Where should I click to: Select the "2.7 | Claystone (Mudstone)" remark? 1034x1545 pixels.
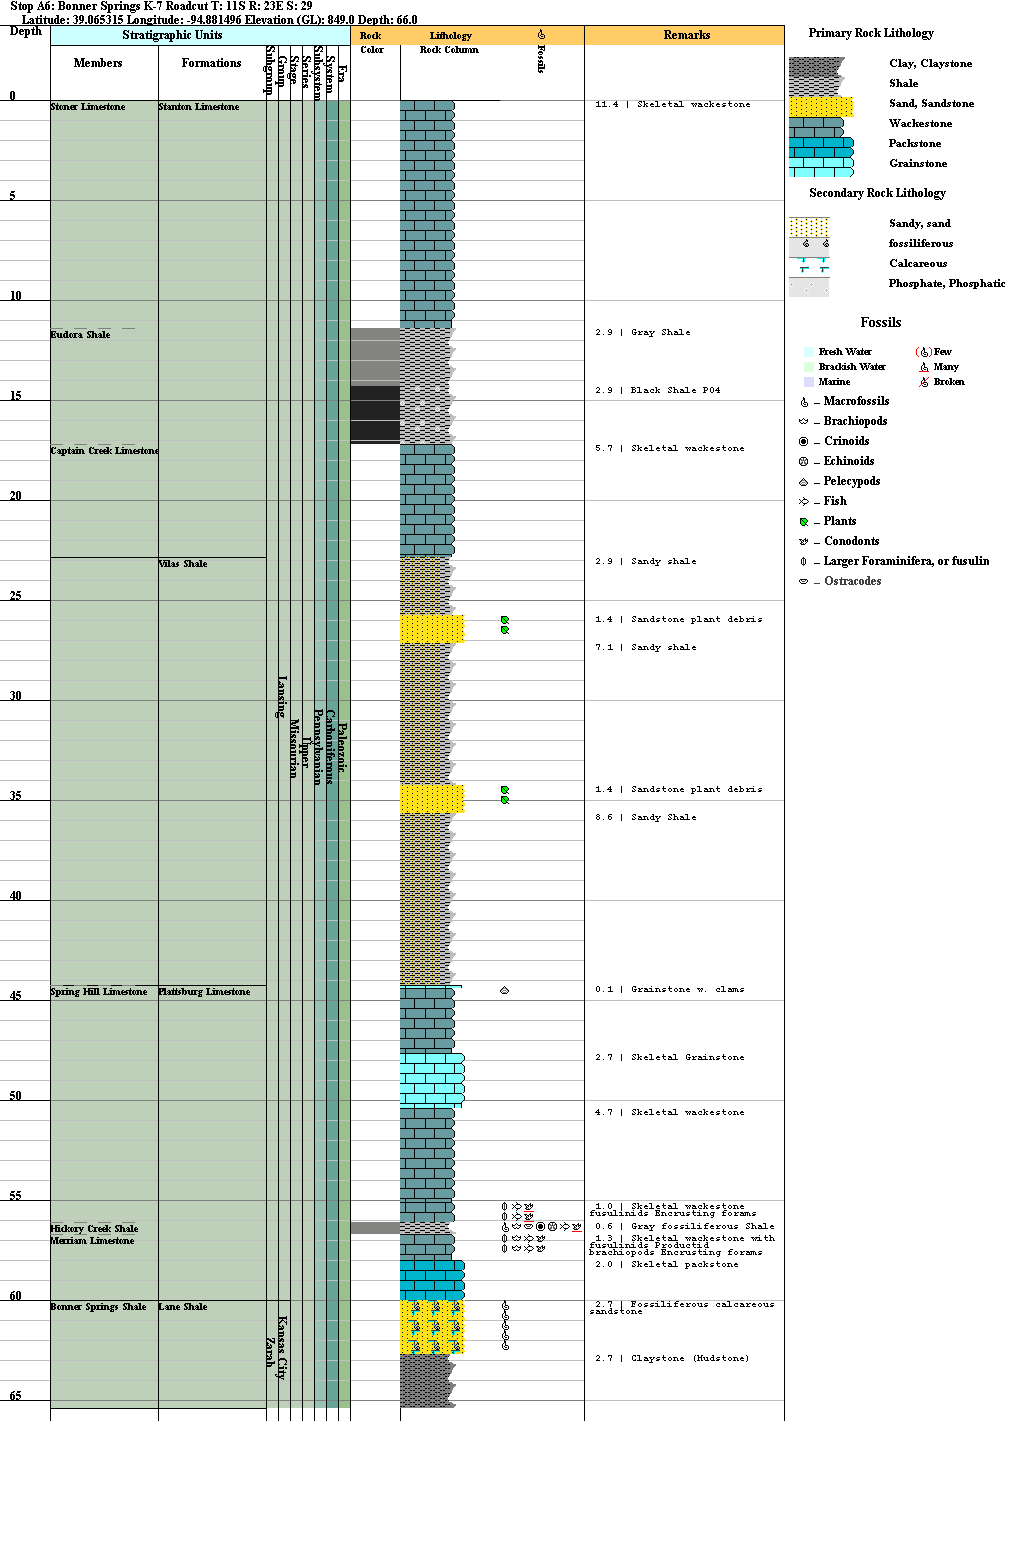coord(672,1358)
